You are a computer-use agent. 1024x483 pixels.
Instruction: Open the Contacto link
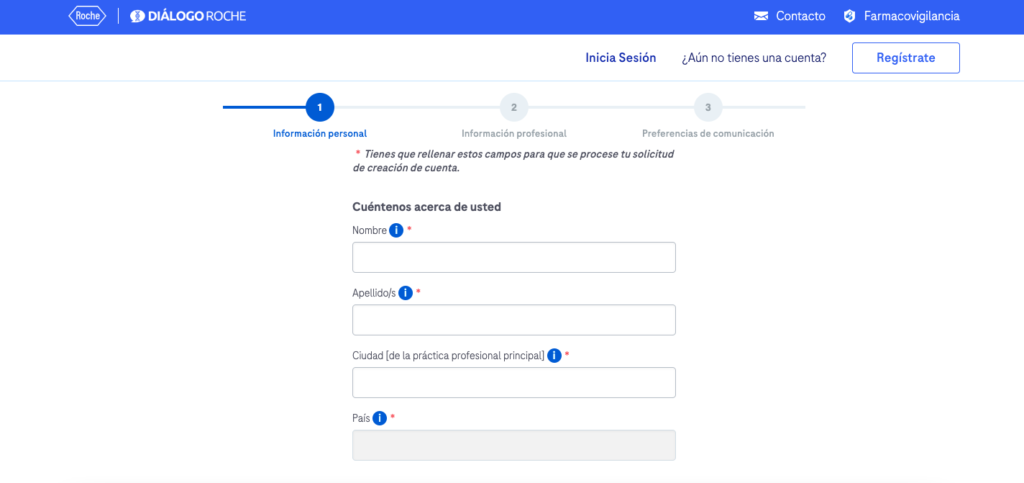coord(800,16)
